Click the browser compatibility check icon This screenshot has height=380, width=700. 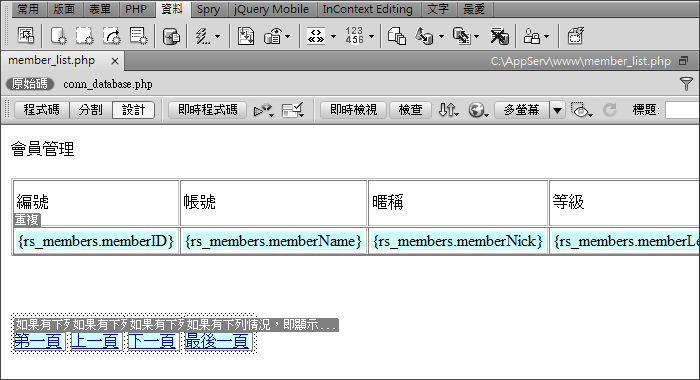(293, 110)
